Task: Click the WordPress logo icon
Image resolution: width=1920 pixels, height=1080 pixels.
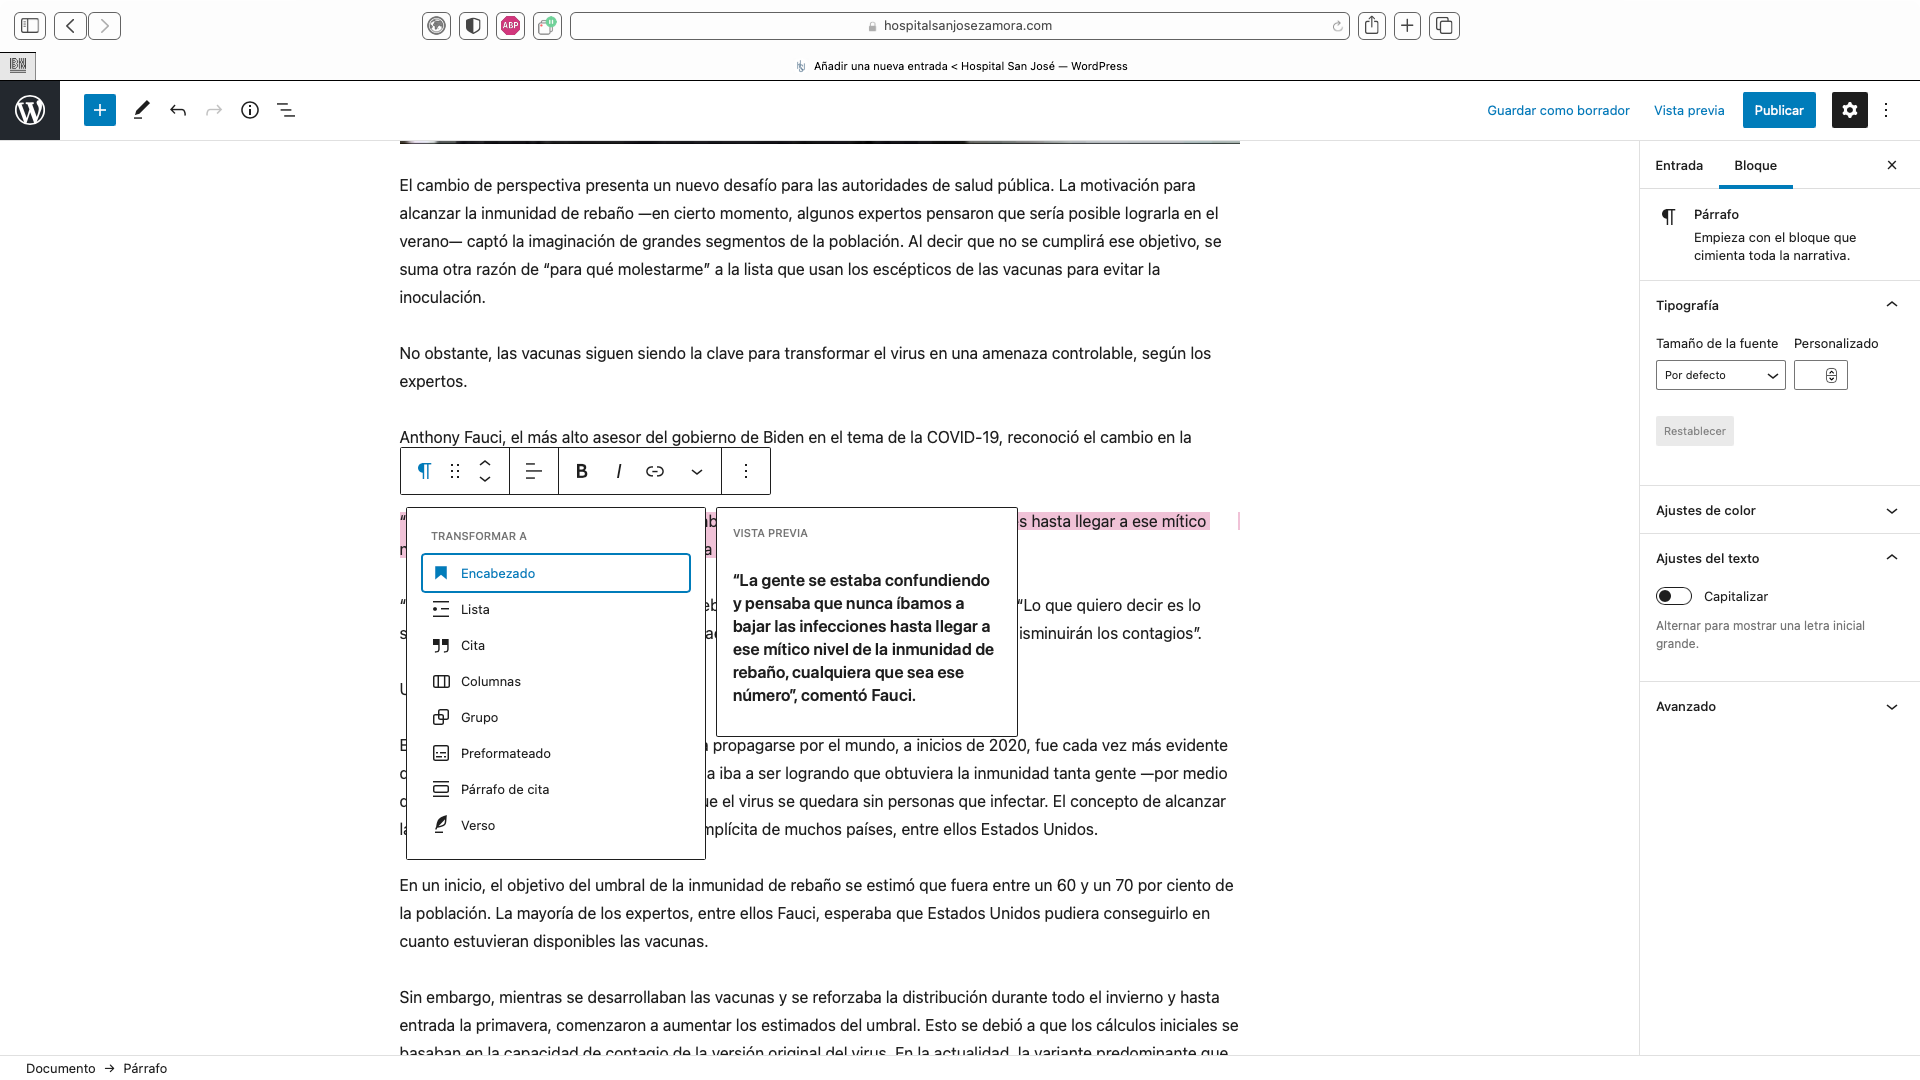Action: click(30, 110)
